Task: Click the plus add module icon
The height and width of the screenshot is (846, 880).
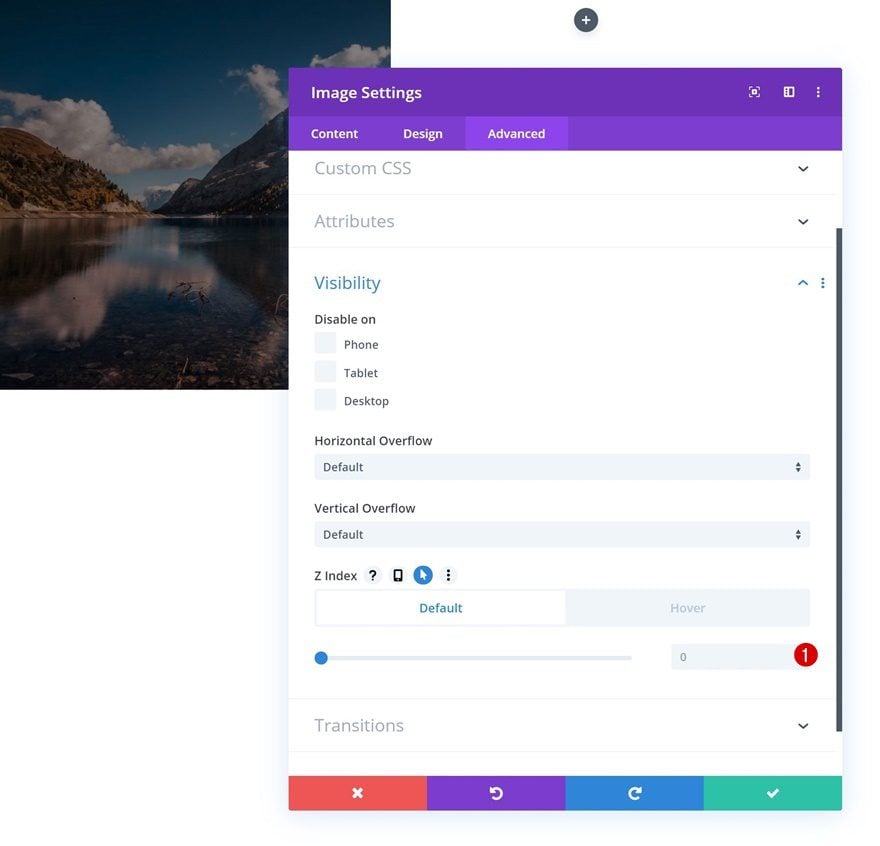Action: pos(585,20)
